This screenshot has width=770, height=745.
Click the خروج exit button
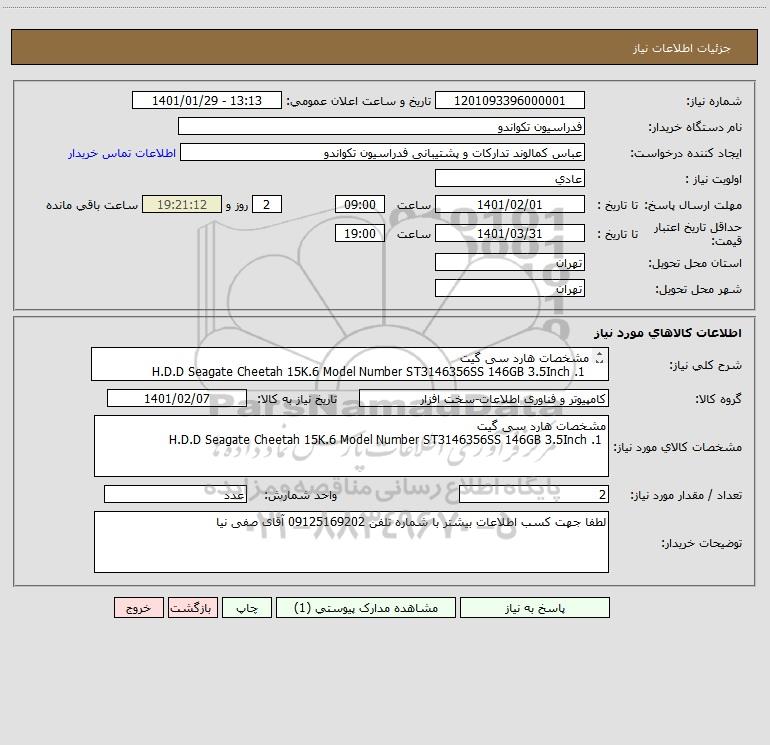[x=138, y=607]
